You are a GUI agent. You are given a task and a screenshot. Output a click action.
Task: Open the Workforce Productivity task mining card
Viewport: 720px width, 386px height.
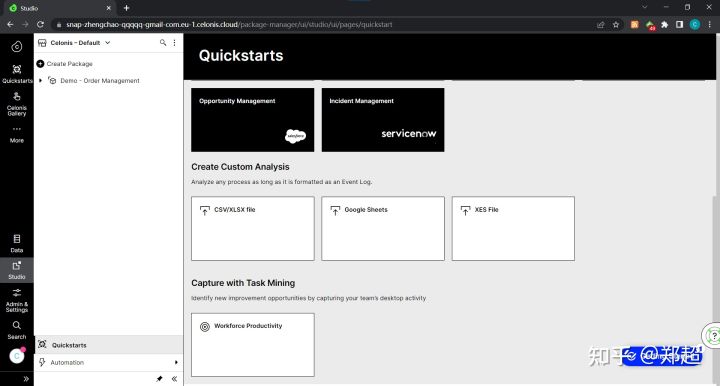[253, 345]
